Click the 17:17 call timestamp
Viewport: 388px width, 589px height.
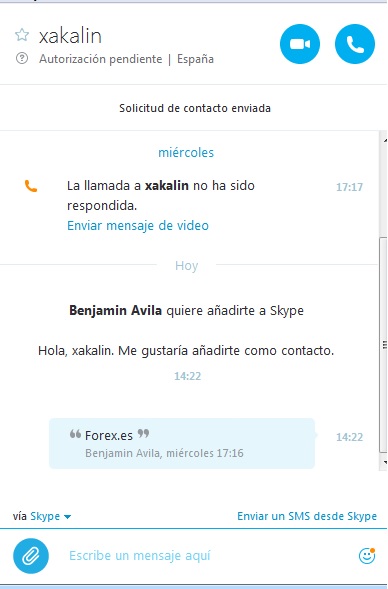349,187
